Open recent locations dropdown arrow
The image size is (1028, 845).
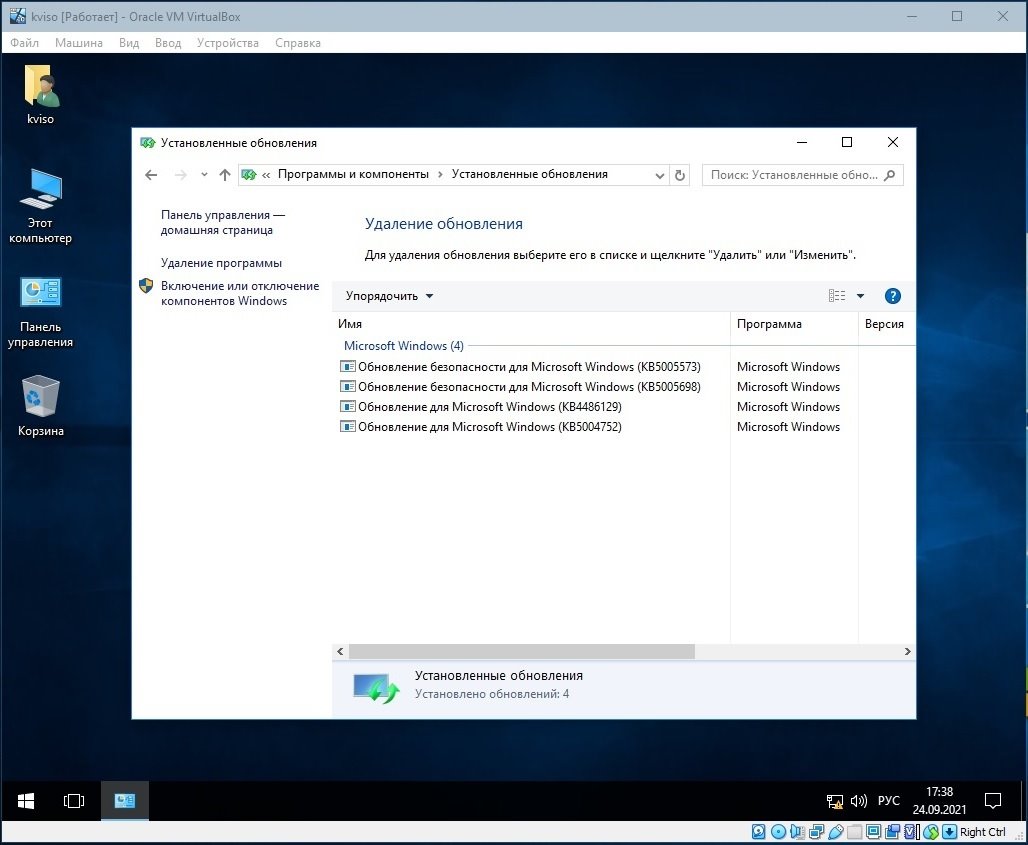click(204, 174)
